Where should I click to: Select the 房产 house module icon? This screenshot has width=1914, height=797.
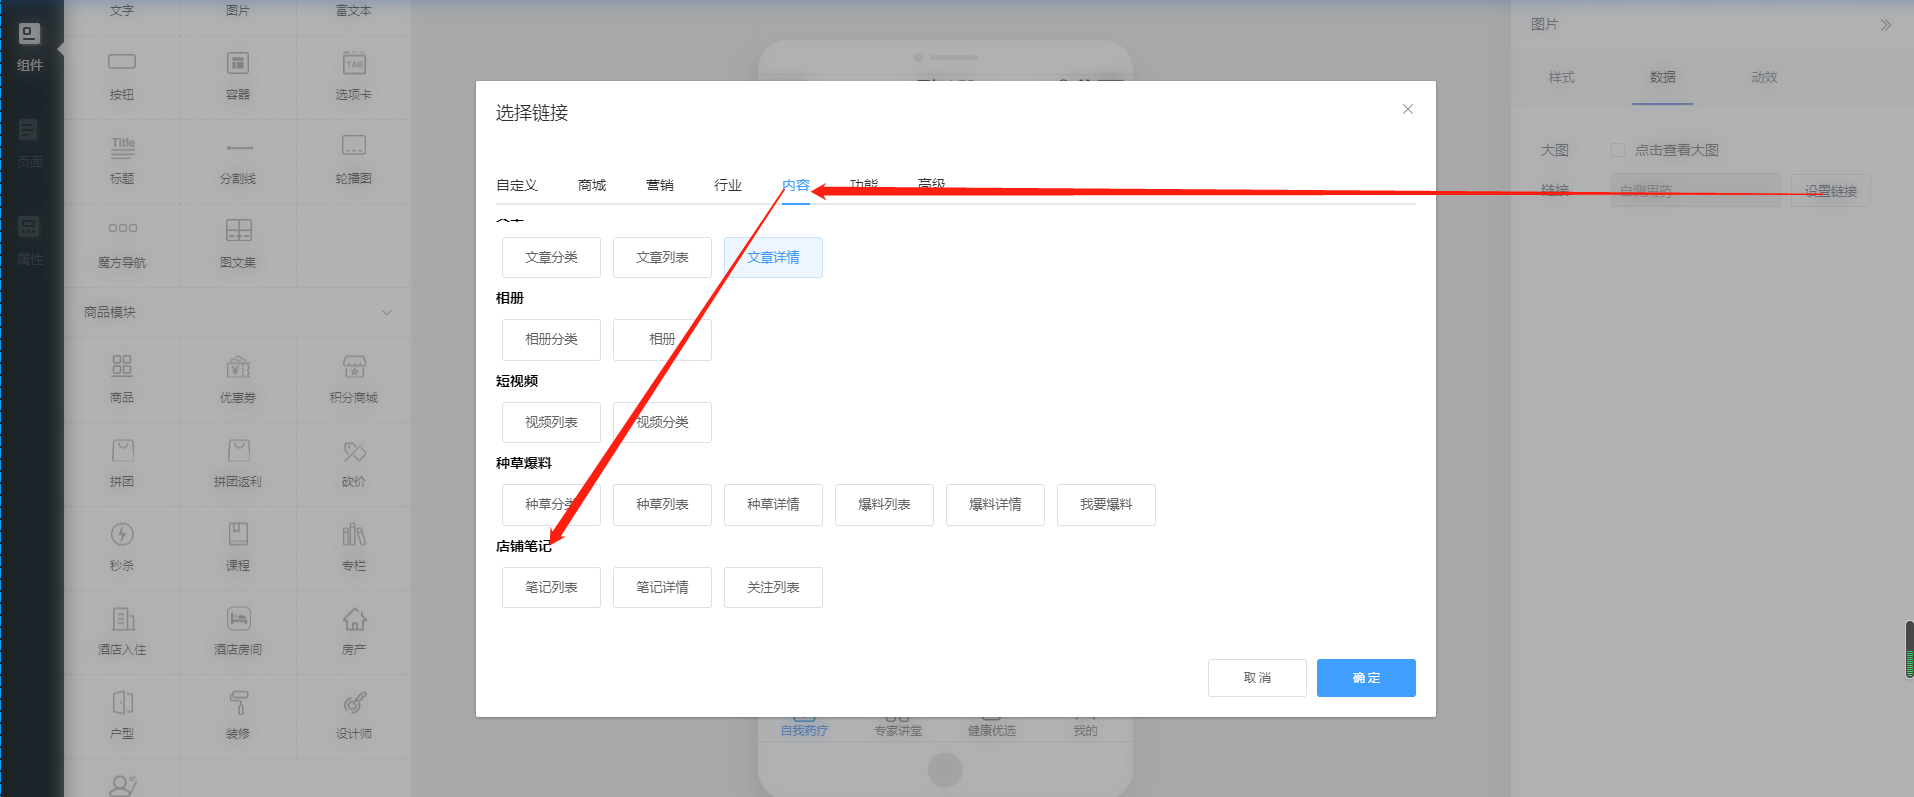tap(354, 619)
